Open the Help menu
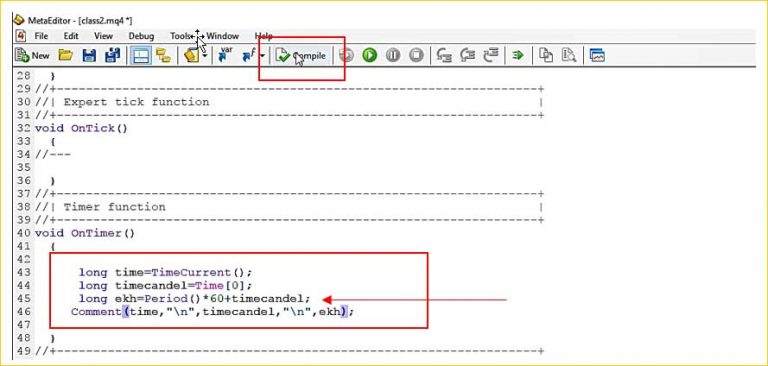 [264, 36]
